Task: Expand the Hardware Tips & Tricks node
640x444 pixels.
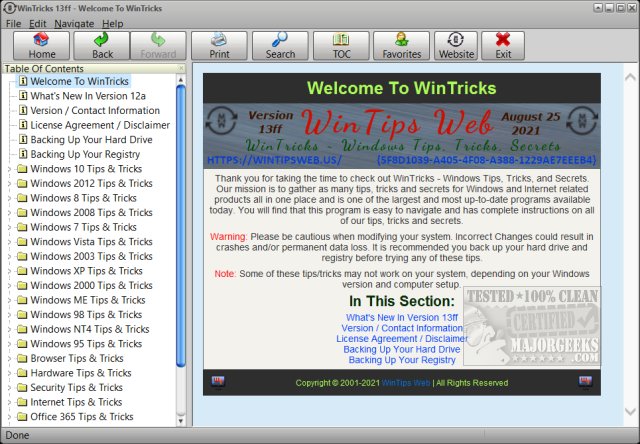Action: tap(9, 373)
